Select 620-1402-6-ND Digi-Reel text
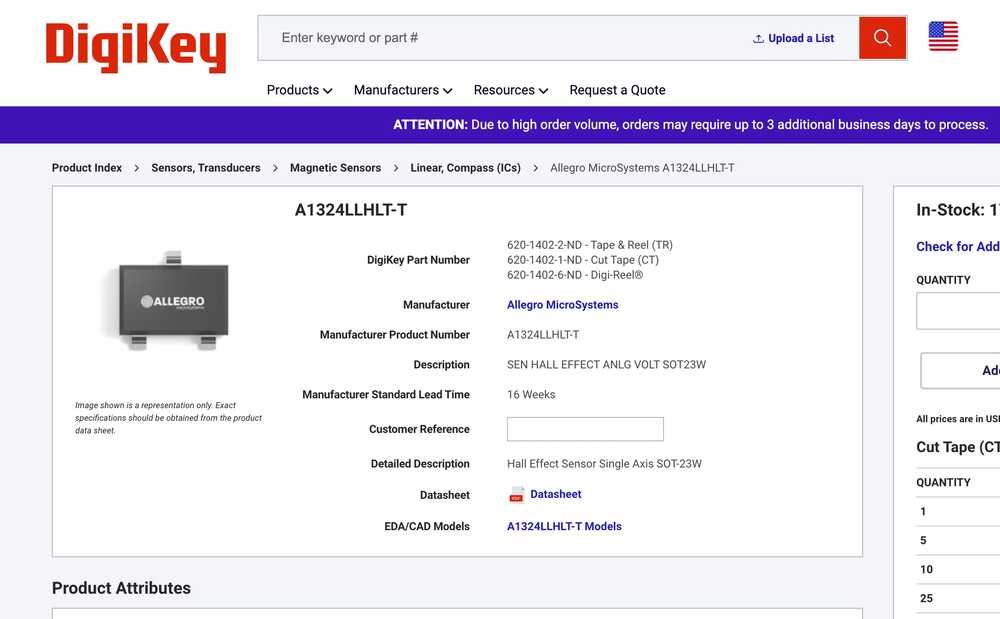The image size is (1000, 619). (x=575, y=275)
